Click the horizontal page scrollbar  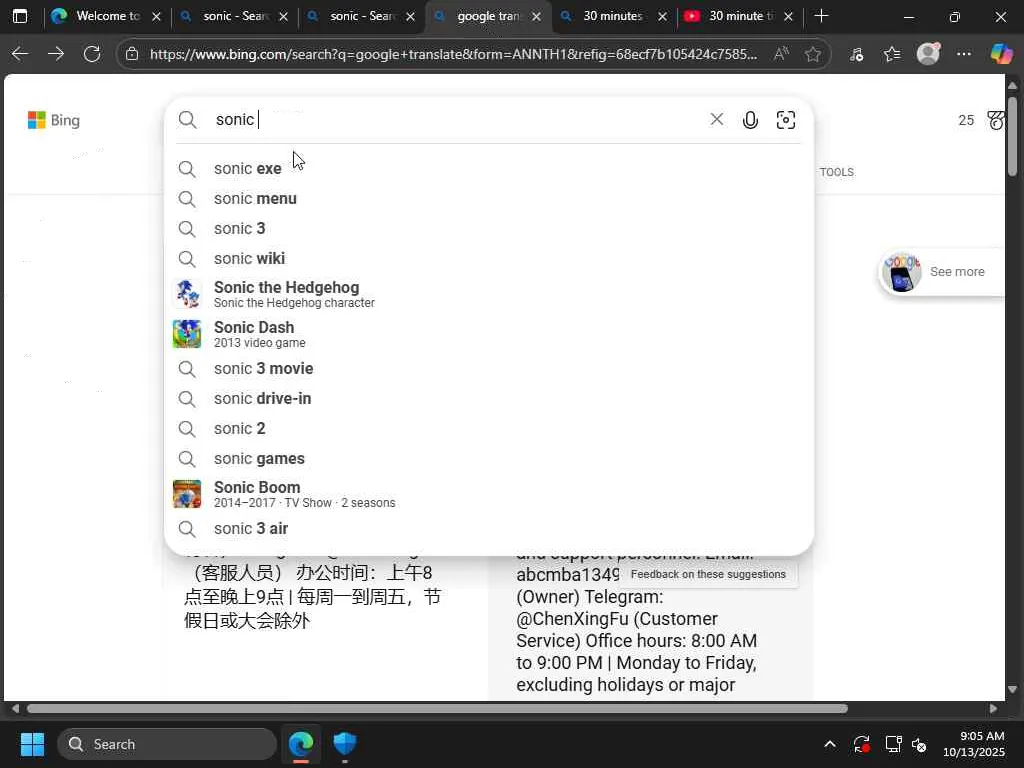click(437, 709)
